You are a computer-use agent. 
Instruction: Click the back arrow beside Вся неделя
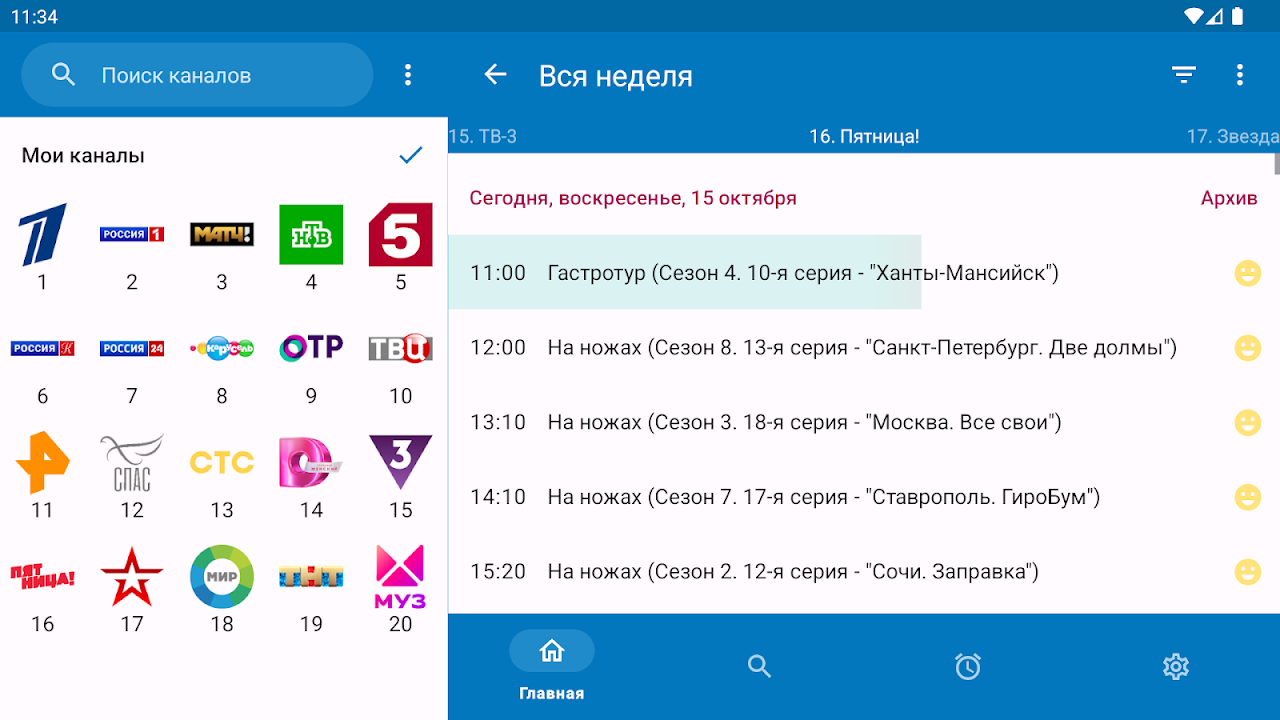click(495, 74)
